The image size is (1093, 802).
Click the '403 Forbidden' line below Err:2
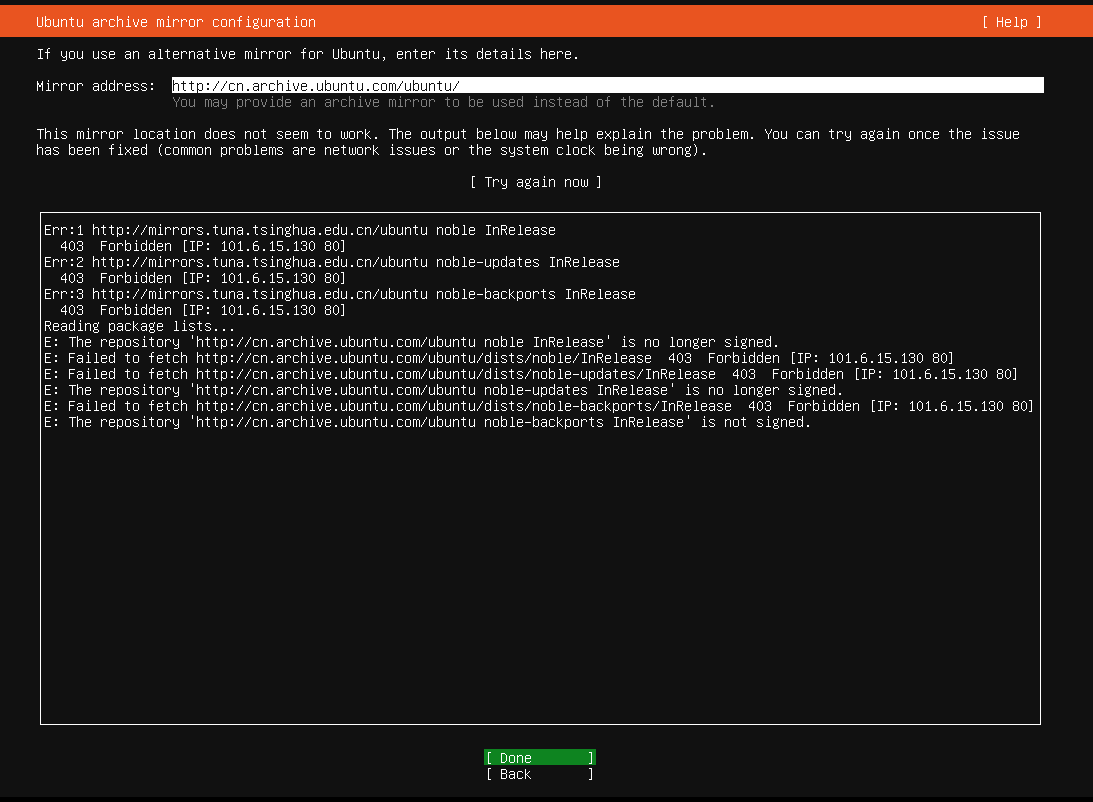pos(203,278)
